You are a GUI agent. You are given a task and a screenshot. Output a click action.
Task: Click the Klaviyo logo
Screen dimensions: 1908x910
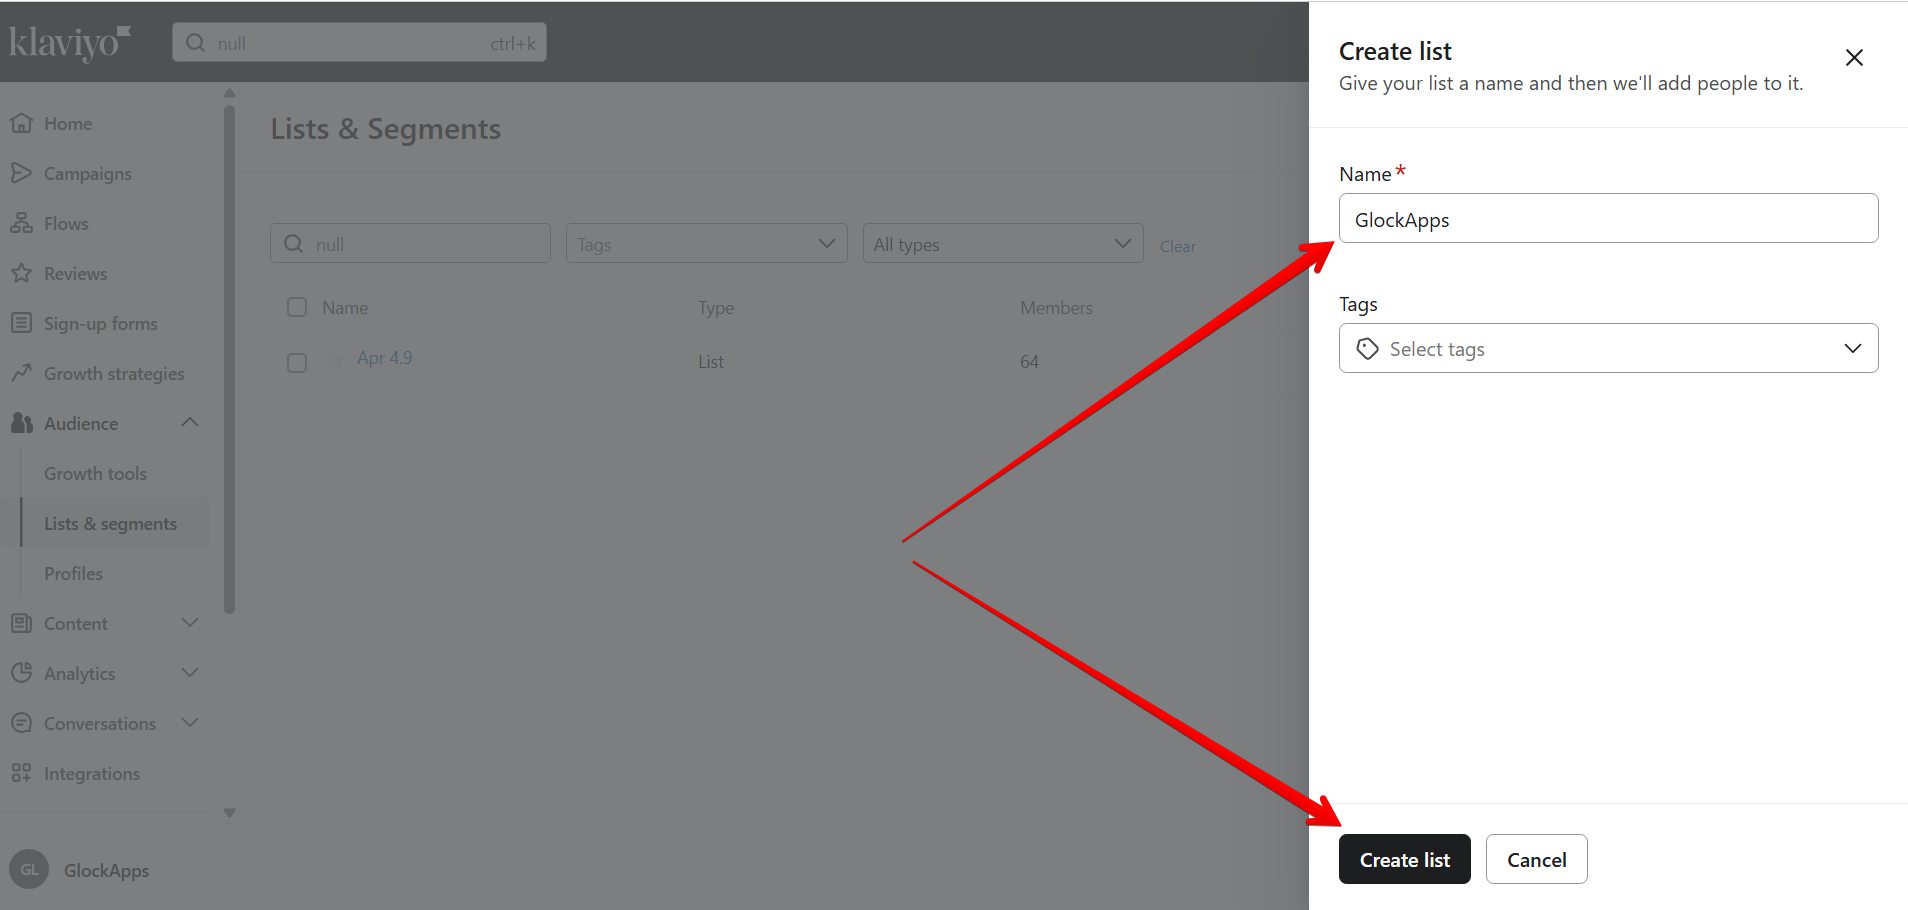pos(70,43)
